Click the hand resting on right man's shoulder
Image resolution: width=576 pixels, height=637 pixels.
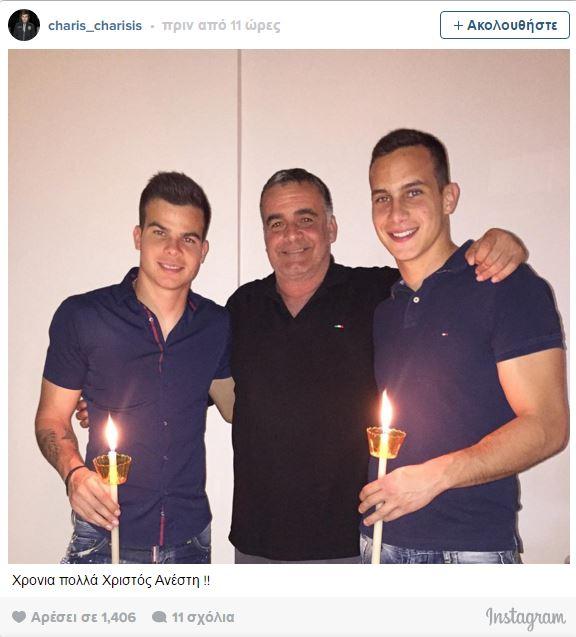click(496, 255)
